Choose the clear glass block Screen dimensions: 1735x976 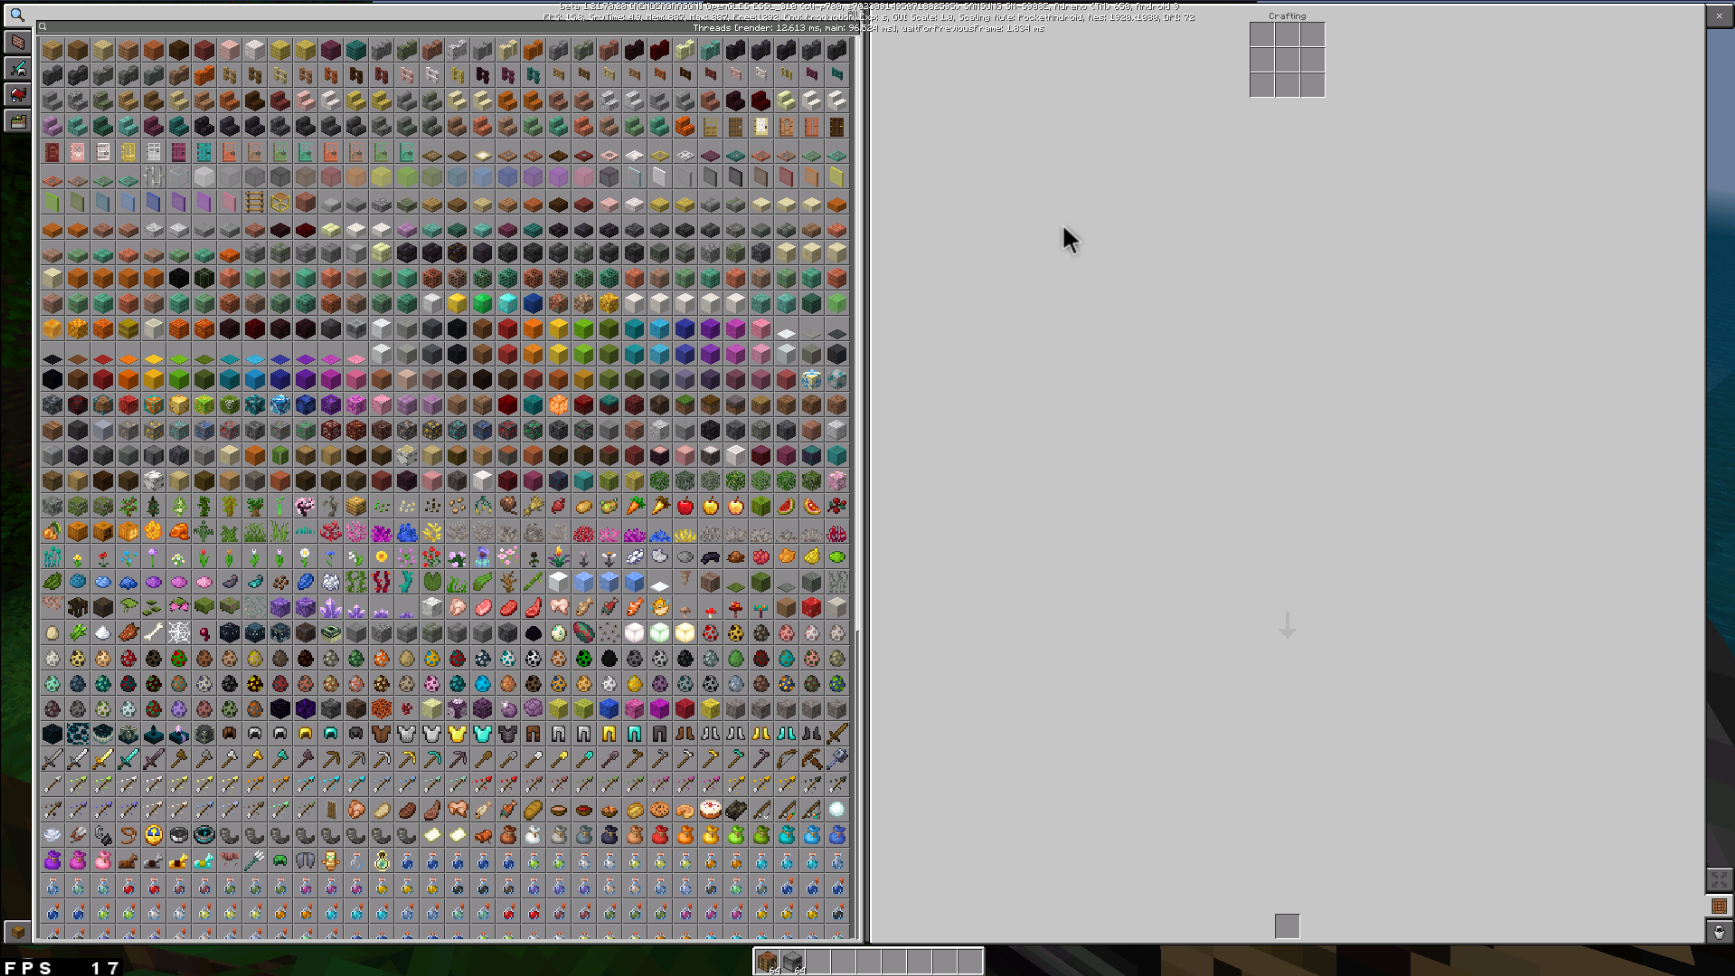[179, 177]
